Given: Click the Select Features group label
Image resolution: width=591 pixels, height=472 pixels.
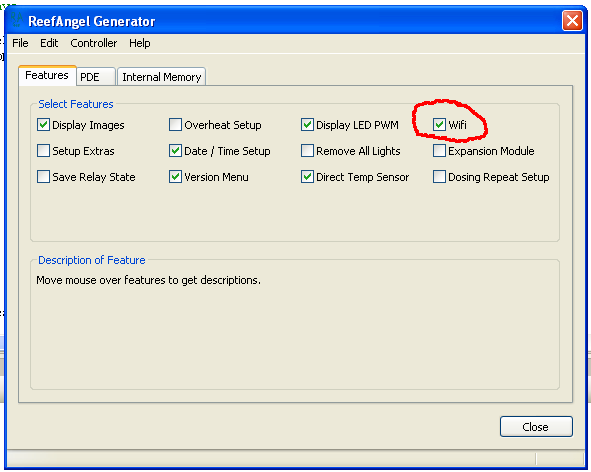Looking at the screenshot, I should coord(76,104).
